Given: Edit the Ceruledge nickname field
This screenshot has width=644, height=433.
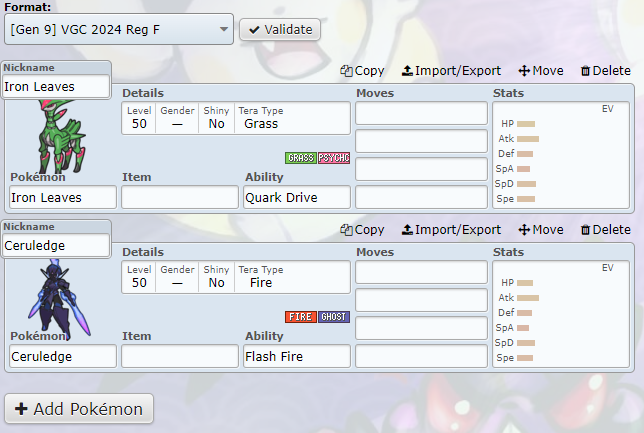Looking at the screenshot, I should click(x=56, y=245).
